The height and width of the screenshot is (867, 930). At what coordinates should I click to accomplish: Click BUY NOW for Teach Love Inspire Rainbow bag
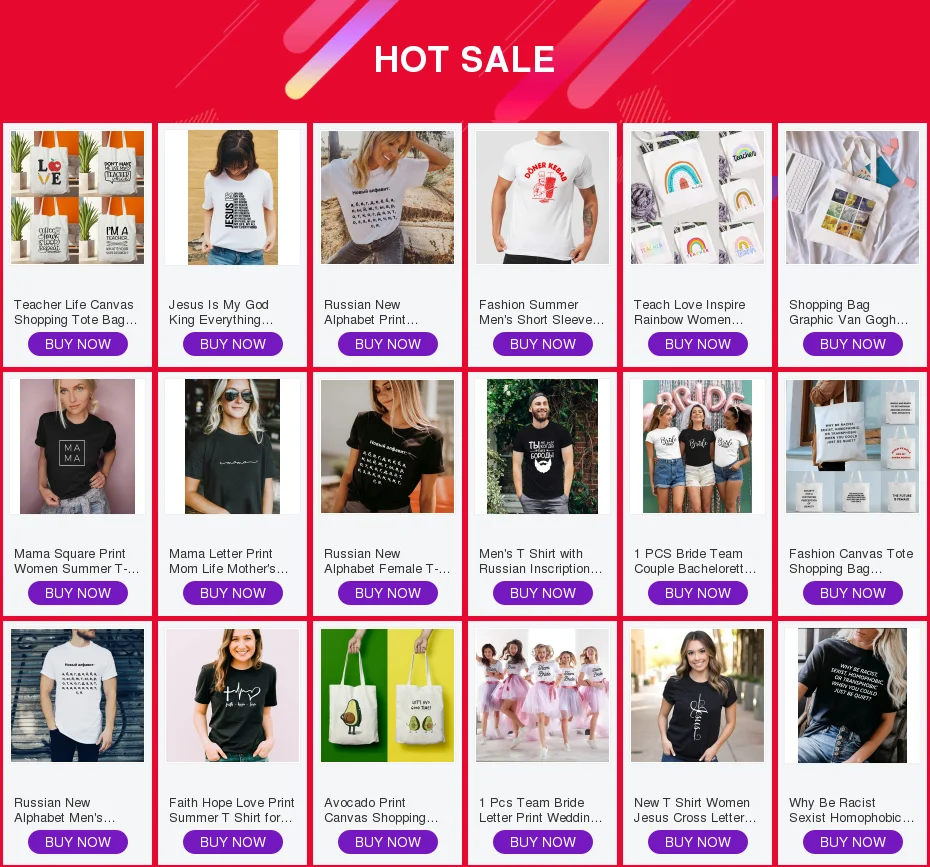click(698, 344)
